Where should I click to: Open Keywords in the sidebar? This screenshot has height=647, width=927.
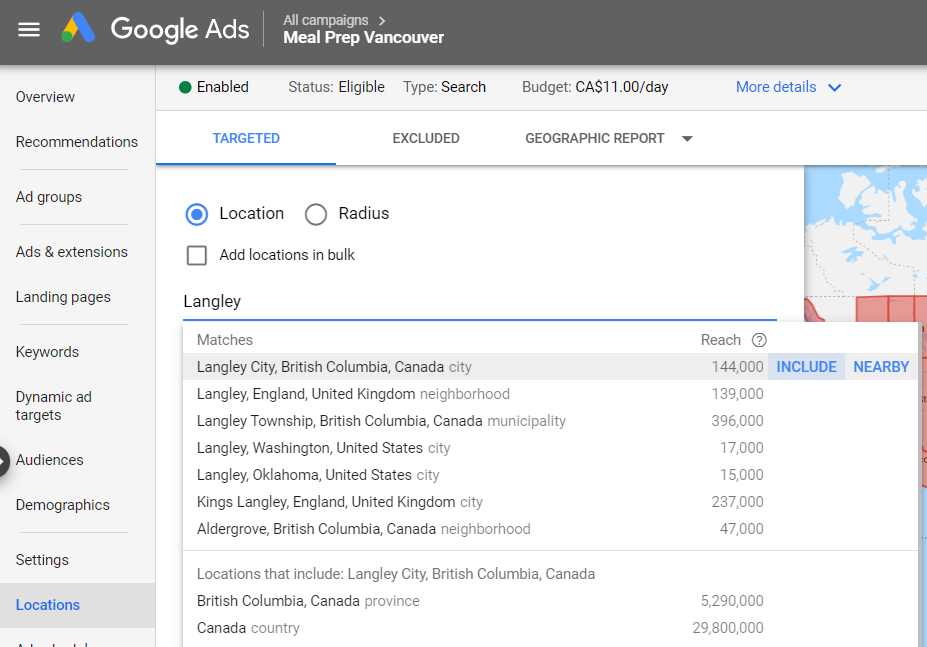tap(47, 352)
